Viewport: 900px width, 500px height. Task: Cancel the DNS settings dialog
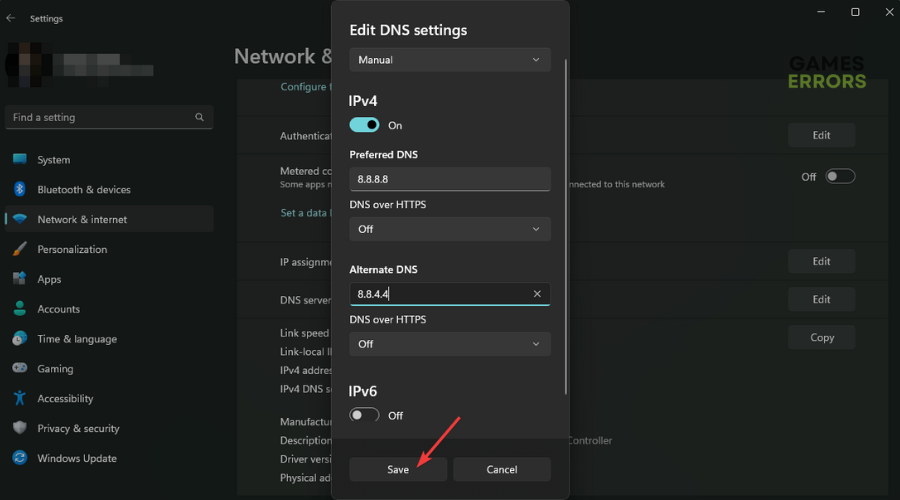point(502,470)
